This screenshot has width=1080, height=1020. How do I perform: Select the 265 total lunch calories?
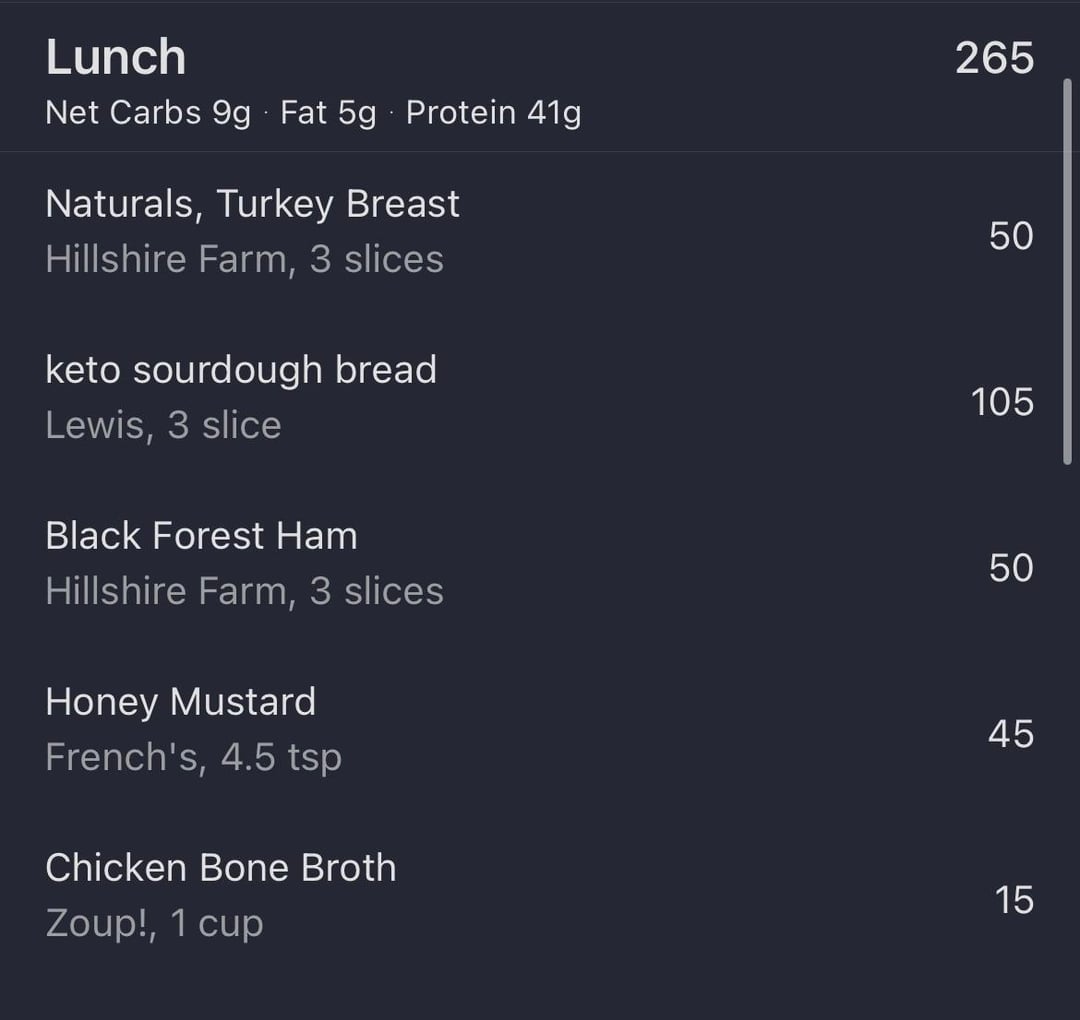994,58
